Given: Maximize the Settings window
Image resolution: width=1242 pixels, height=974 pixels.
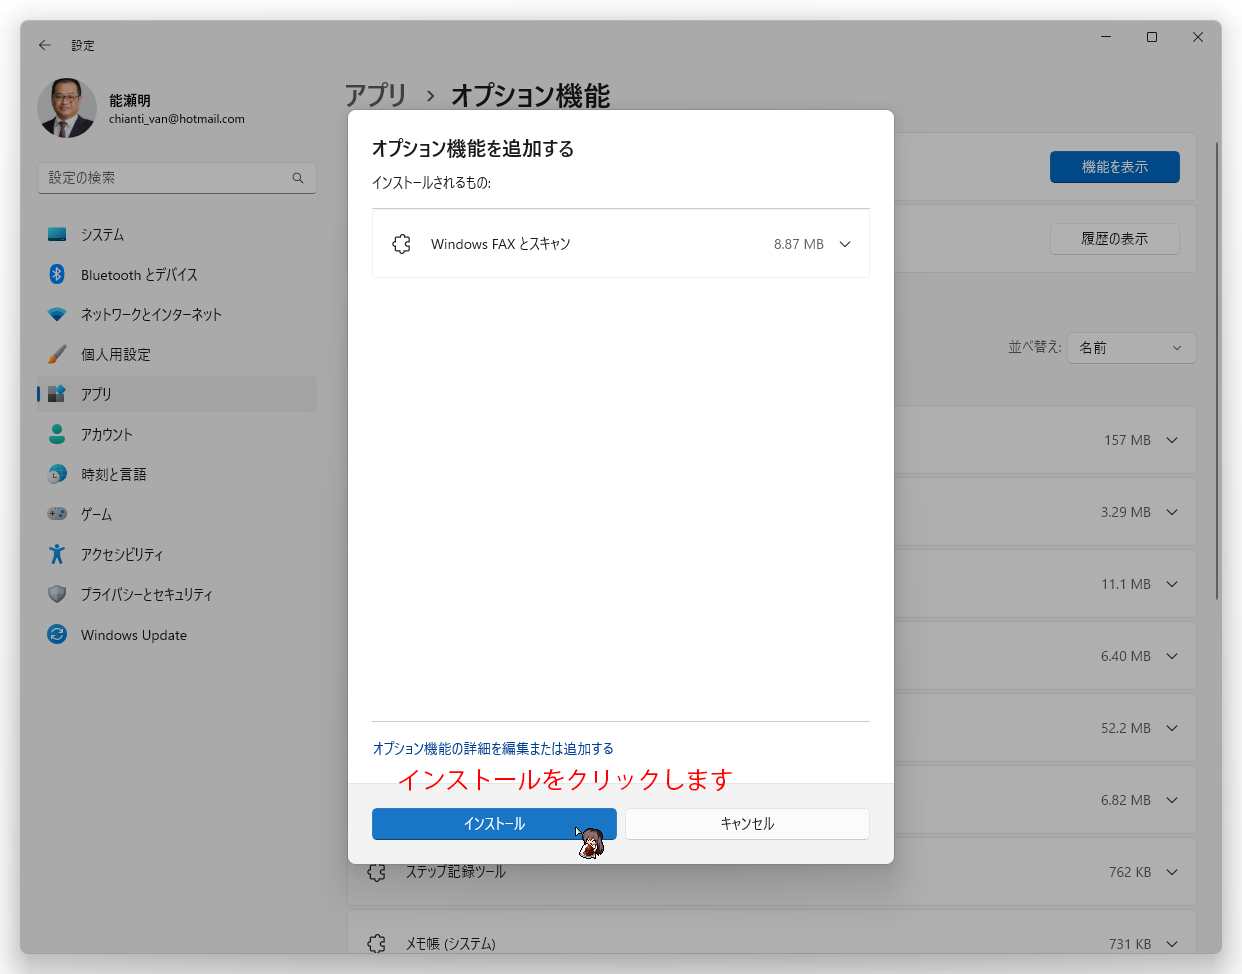Looking at the screenshot, I should 1152,37.
